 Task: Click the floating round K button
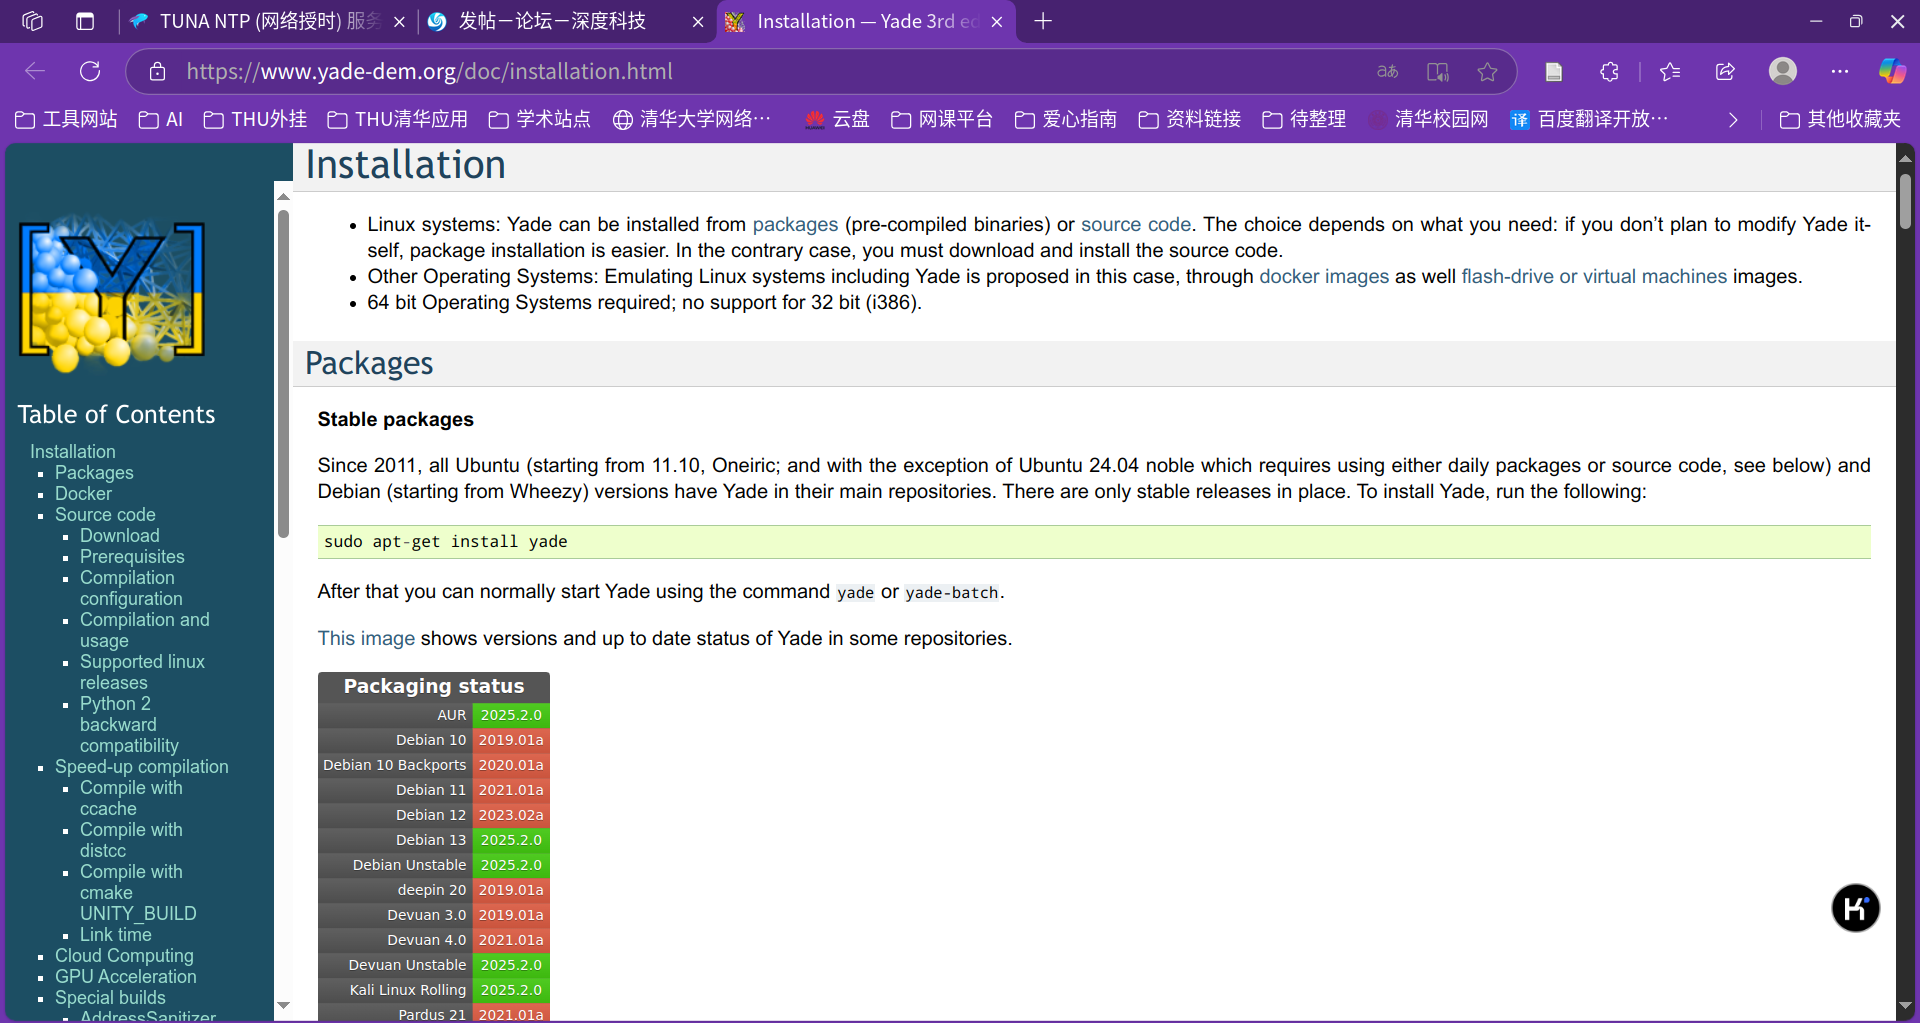tap(1855, 908)
